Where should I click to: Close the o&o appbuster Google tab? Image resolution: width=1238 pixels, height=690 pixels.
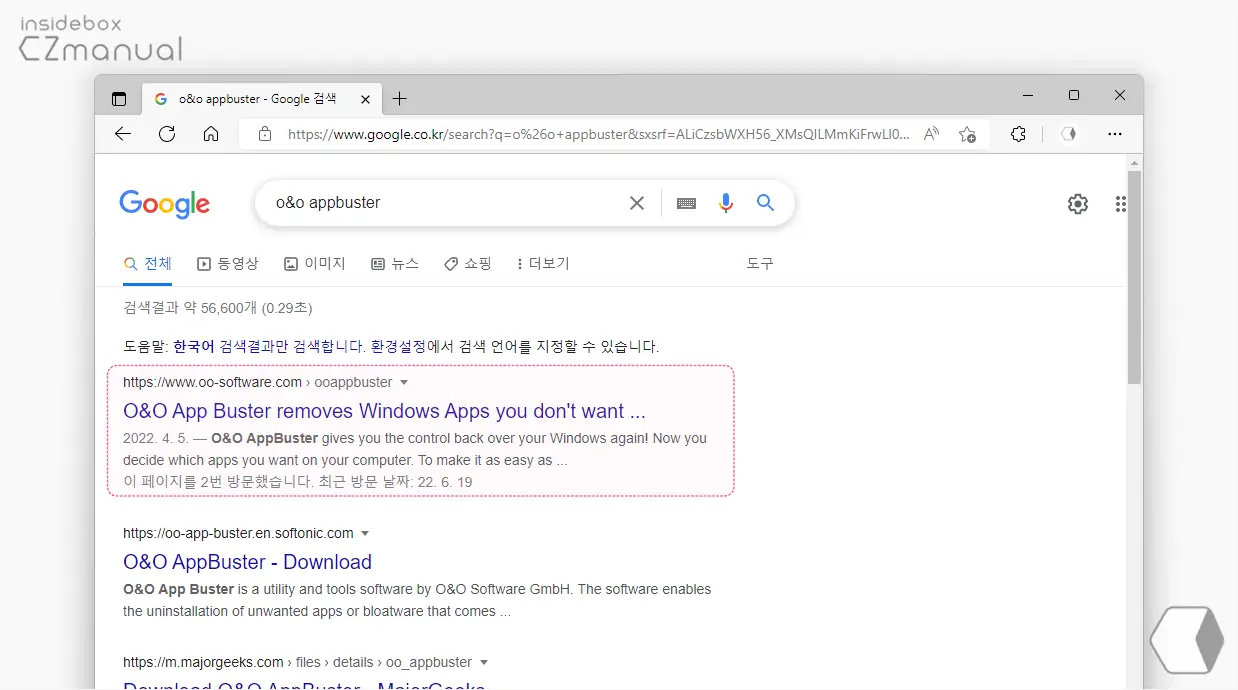click(x=365, y=99)
